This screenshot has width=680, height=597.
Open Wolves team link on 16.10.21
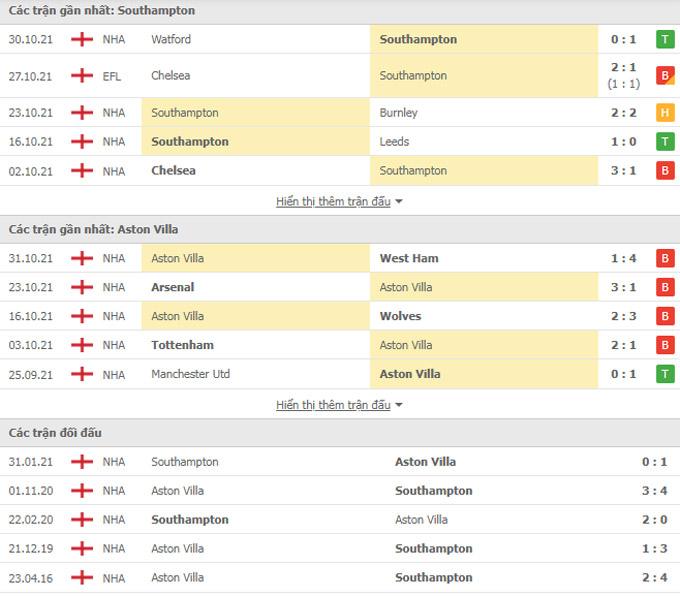click(x=400, y=316)
